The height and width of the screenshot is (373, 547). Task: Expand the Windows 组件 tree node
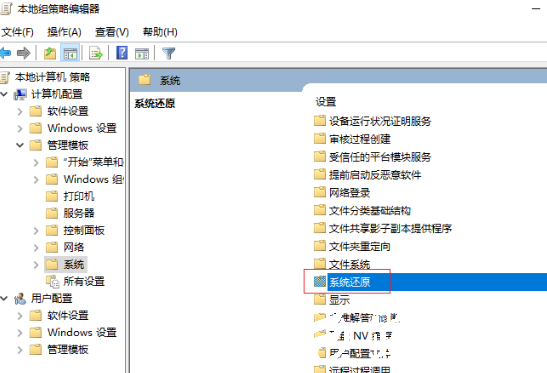tap(36, 179)
